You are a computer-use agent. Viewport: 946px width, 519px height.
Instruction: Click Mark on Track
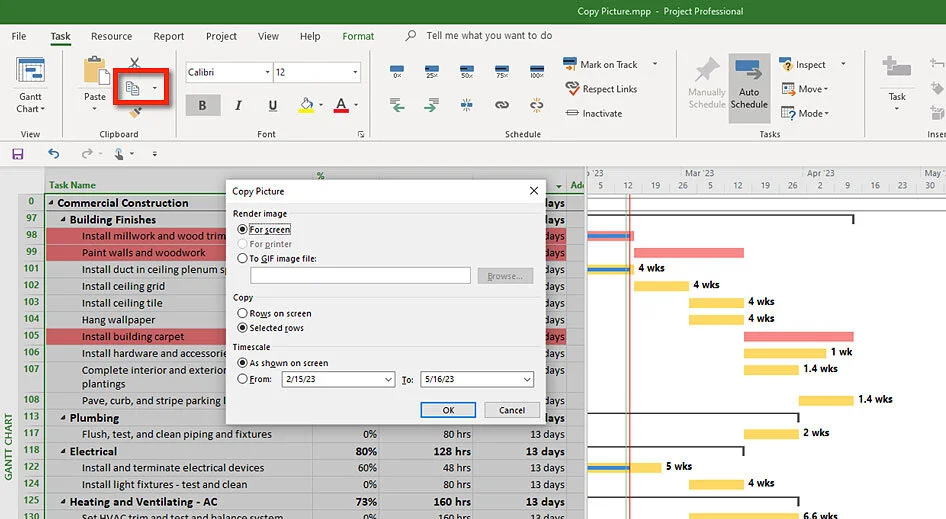pos(600,64)
